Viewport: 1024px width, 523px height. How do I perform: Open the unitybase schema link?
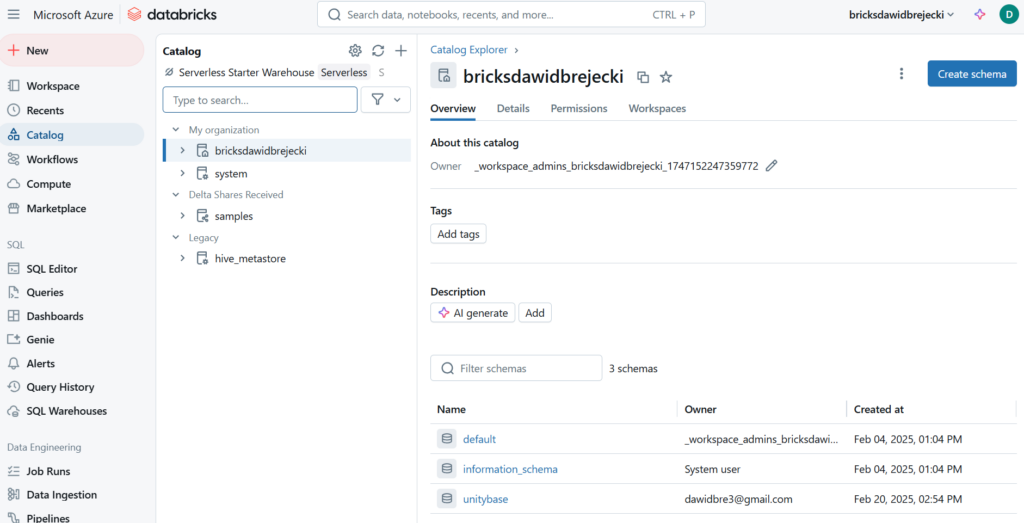(485, 499)
